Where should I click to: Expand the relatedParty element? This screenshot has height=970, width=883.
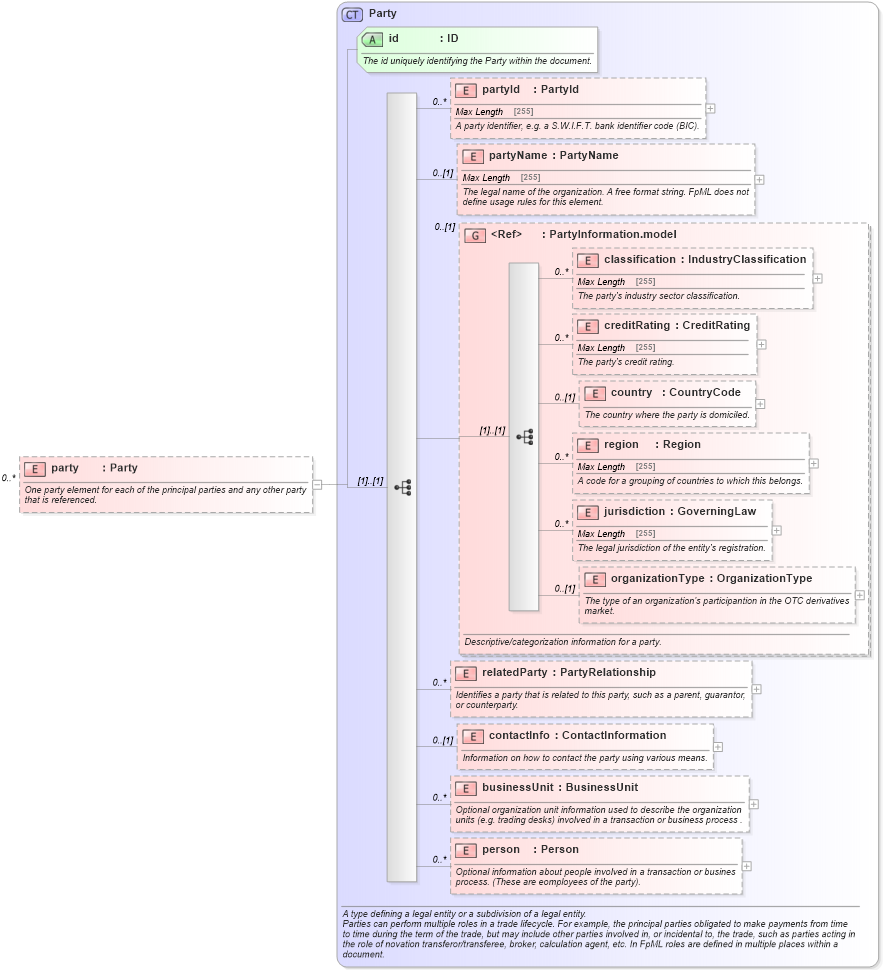point(756,689)
